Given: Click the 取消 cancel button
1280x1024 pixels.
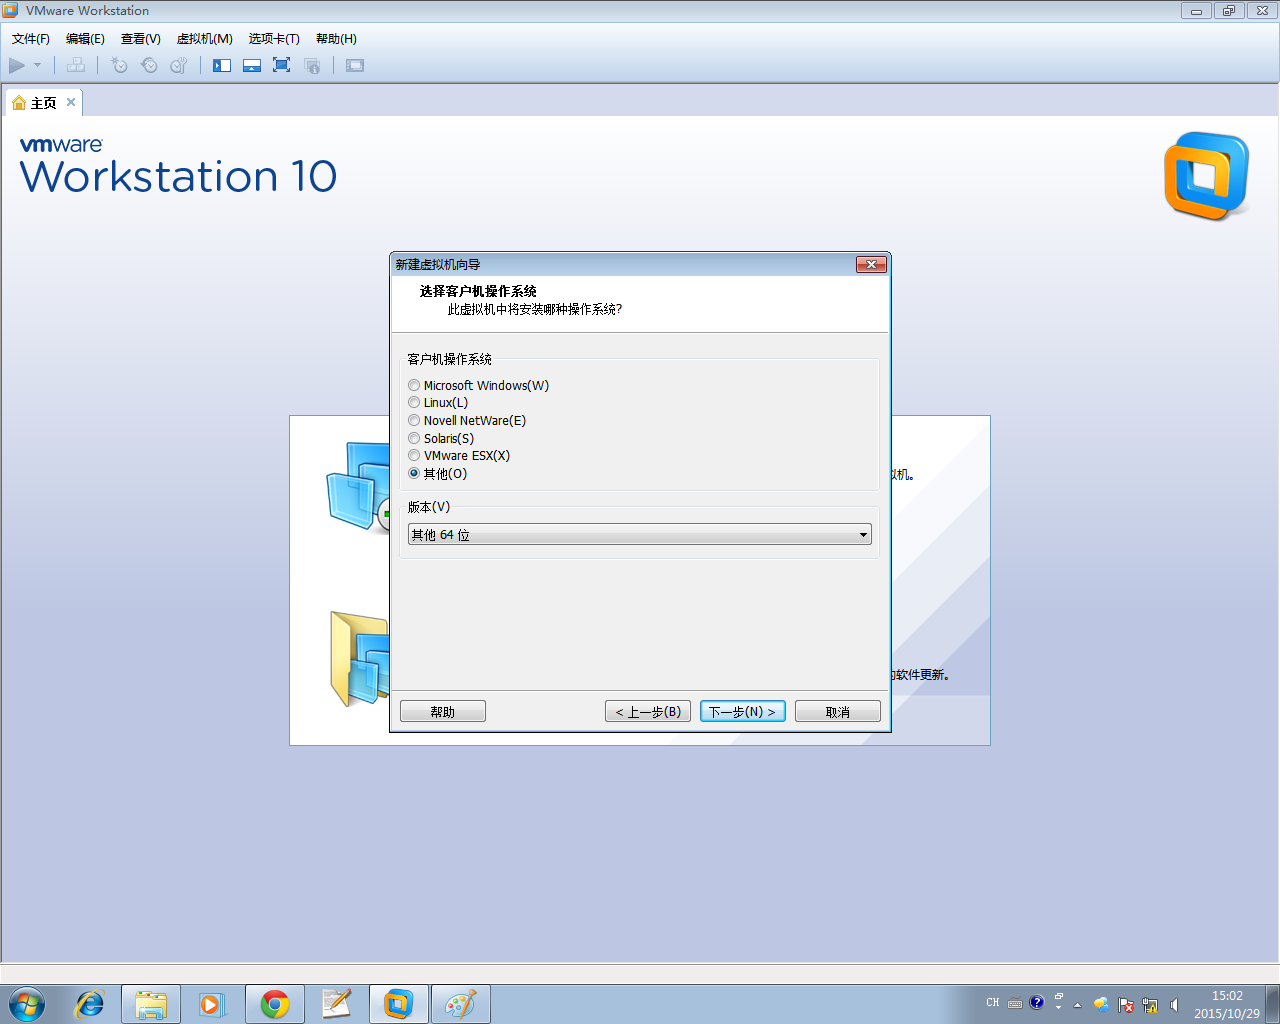Looking at the screenshot, I should coord(838,711).
